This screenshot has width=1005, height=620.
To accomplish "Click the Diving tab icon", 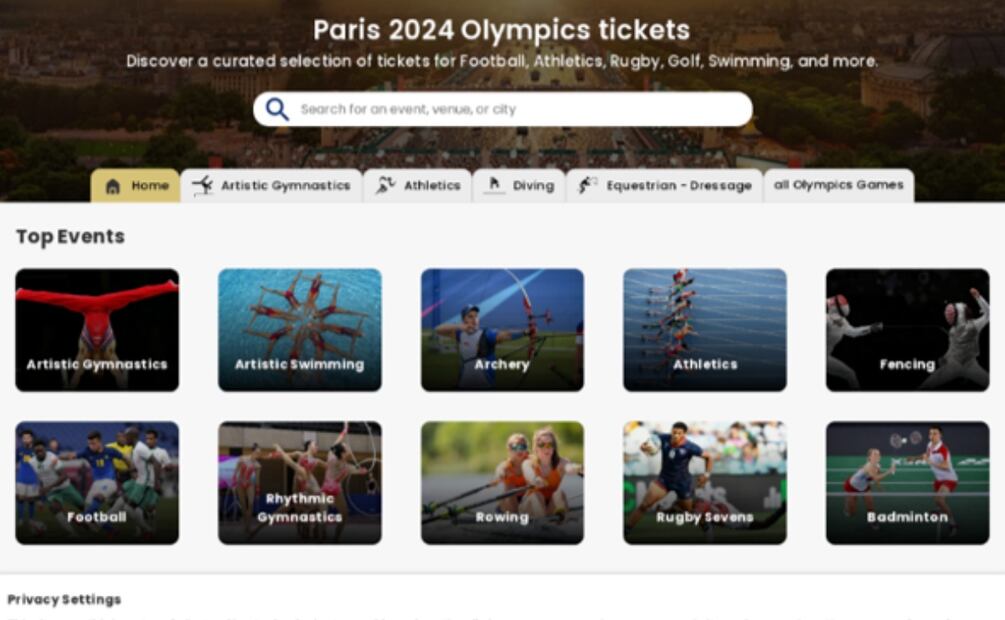I will click(x=494, y=185).
